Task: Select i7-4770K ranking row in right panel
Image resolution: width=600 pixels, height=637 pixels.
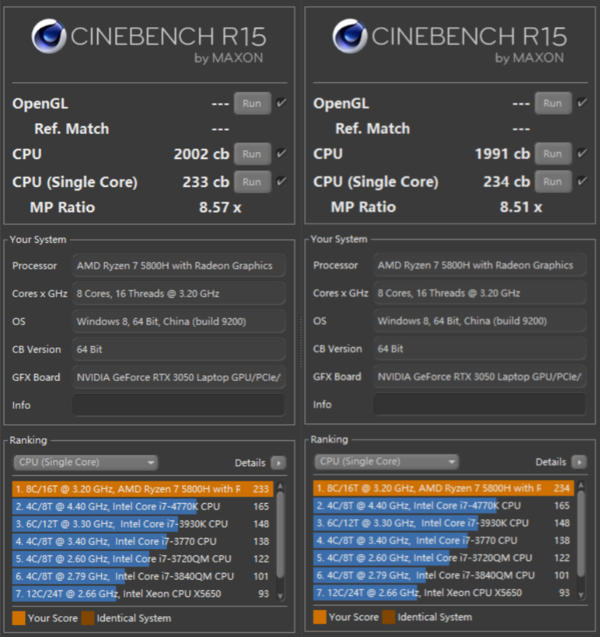Action: click(443, 506)
